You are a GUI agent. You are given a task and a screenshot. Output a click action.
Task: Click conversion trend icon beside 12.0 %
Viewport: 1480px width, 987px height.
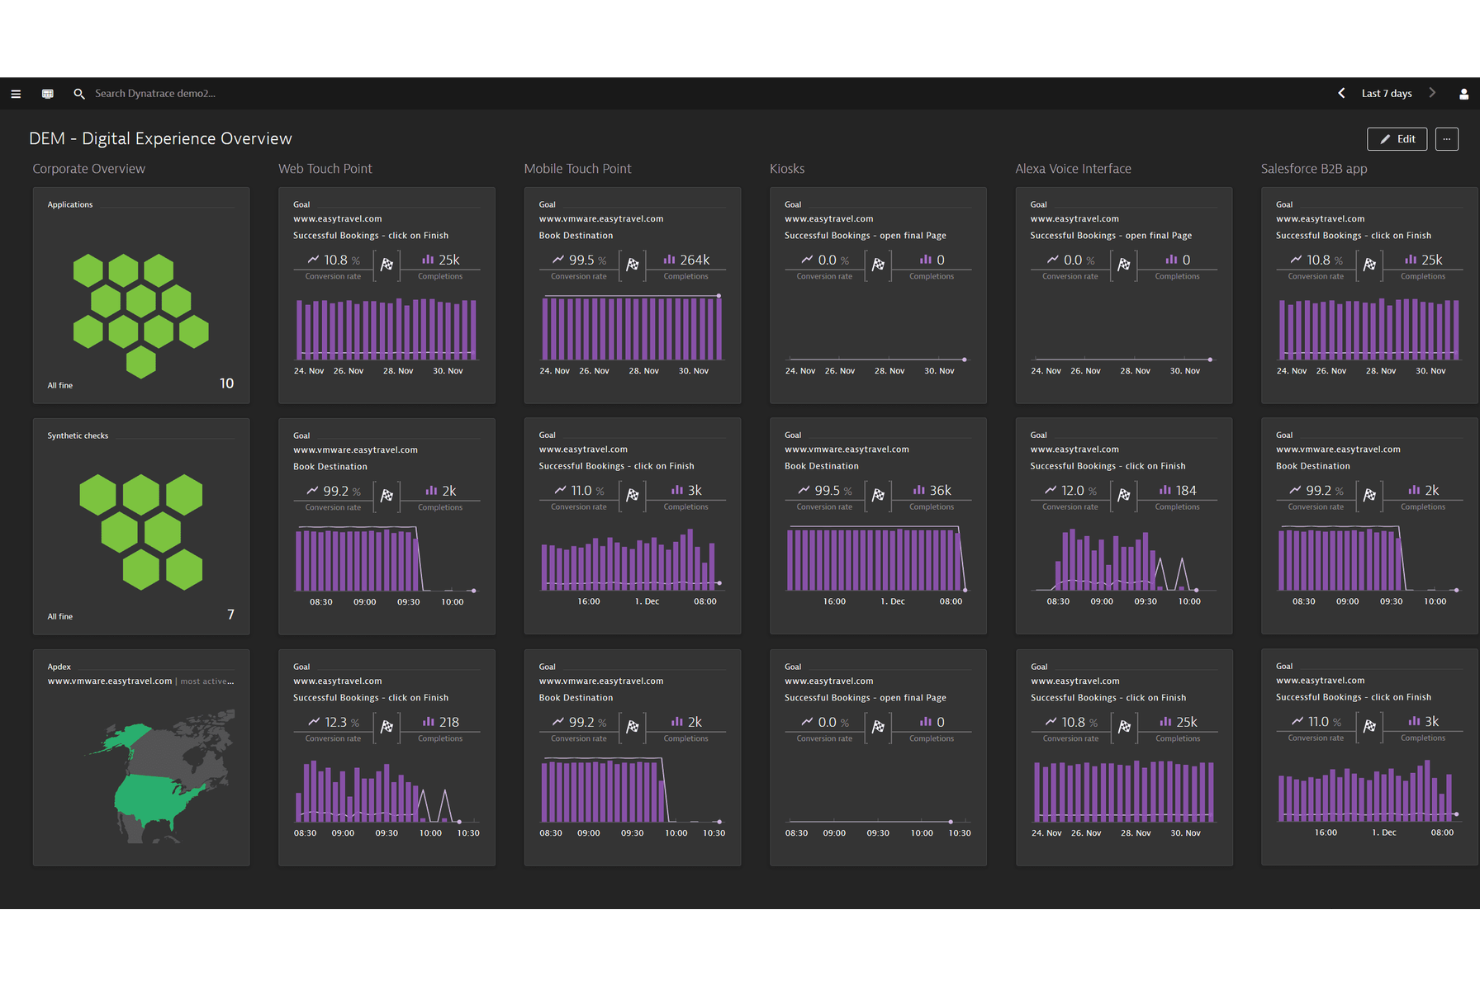pyautogui.click(x=1050, y=490)
